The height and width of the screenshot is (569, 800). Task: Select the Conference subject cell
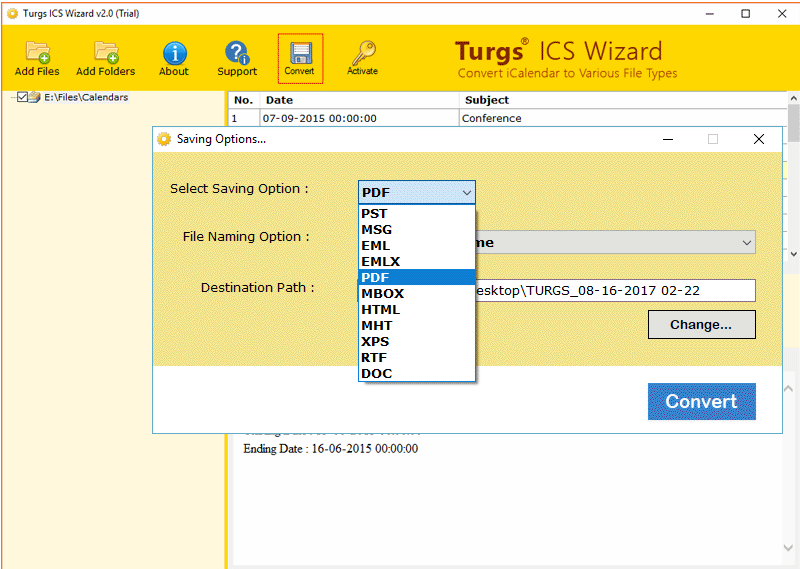click(x=622, y=118)
